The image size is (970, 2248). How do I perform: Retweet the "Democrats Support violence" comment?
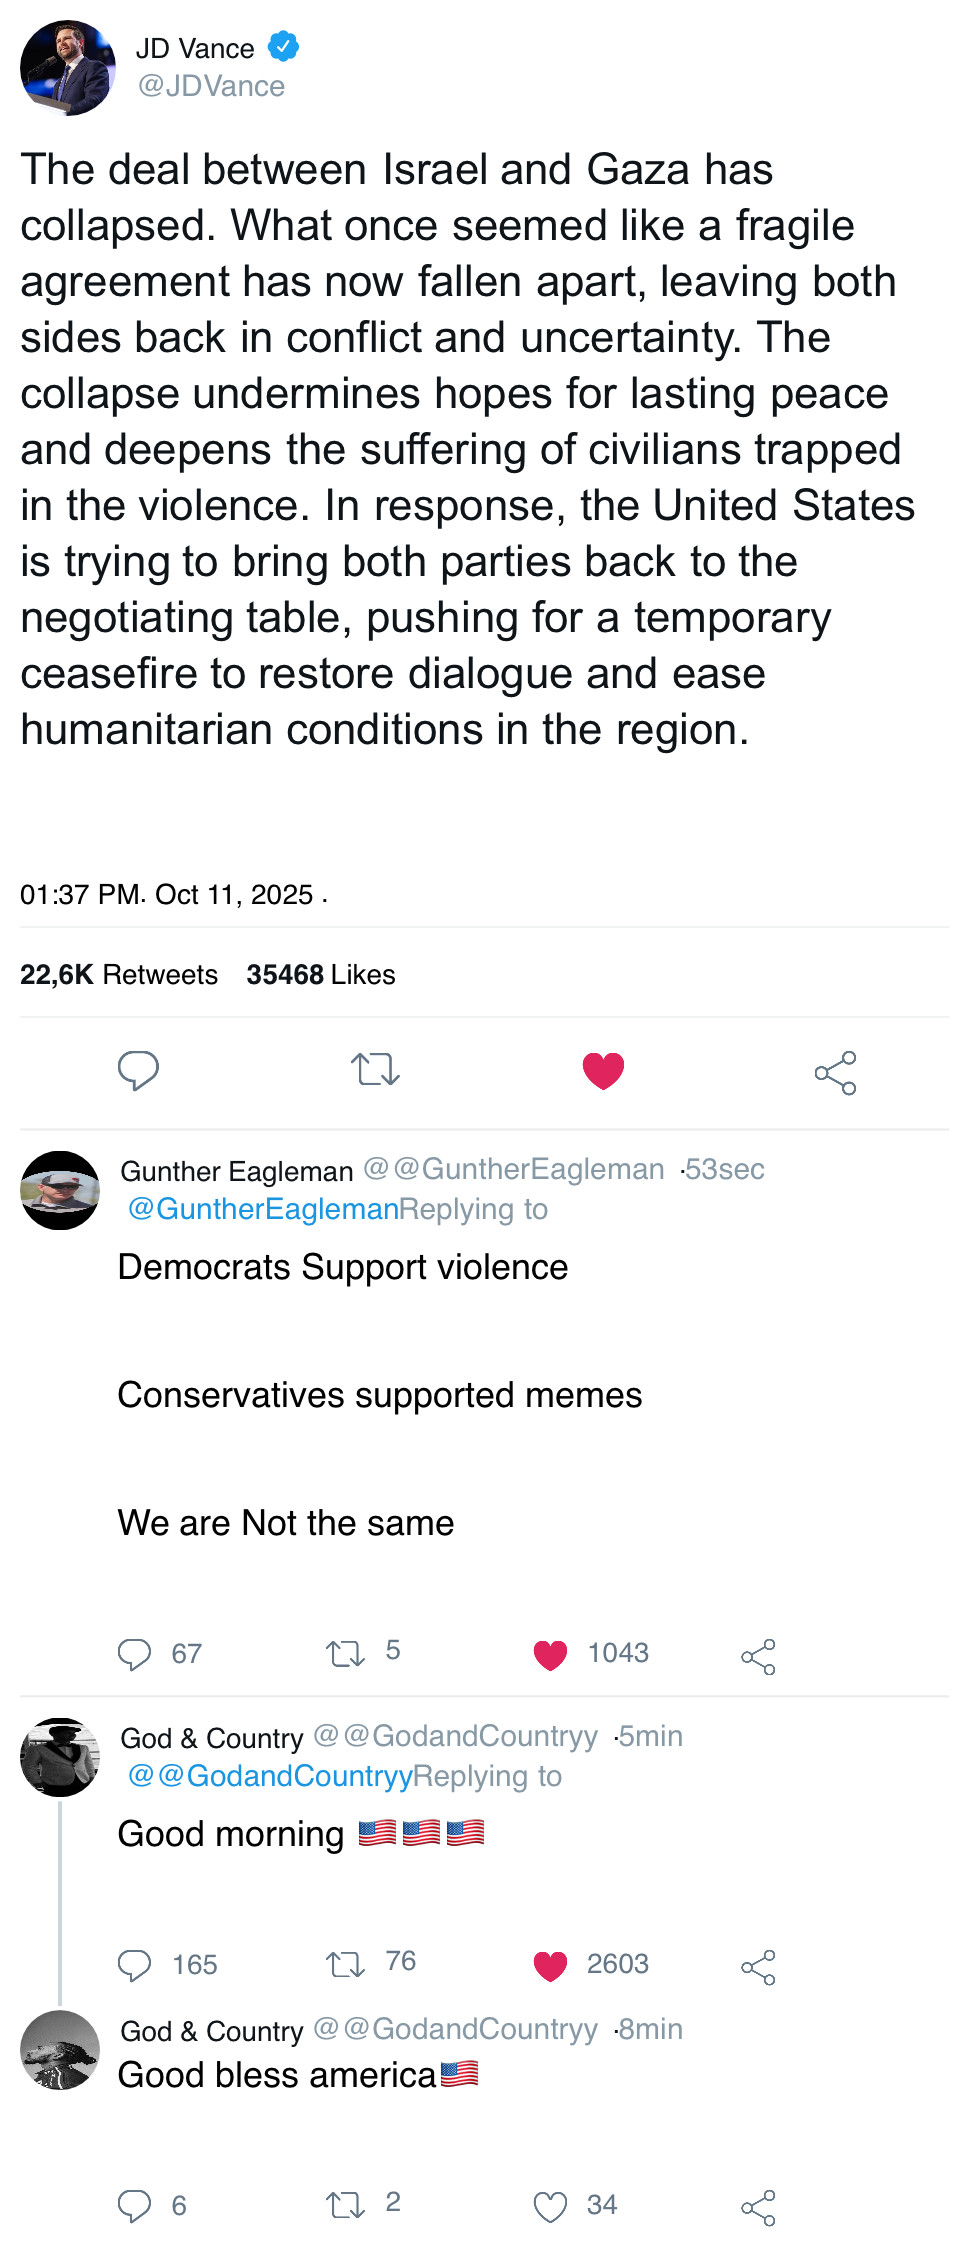[x=345, y=1654]
